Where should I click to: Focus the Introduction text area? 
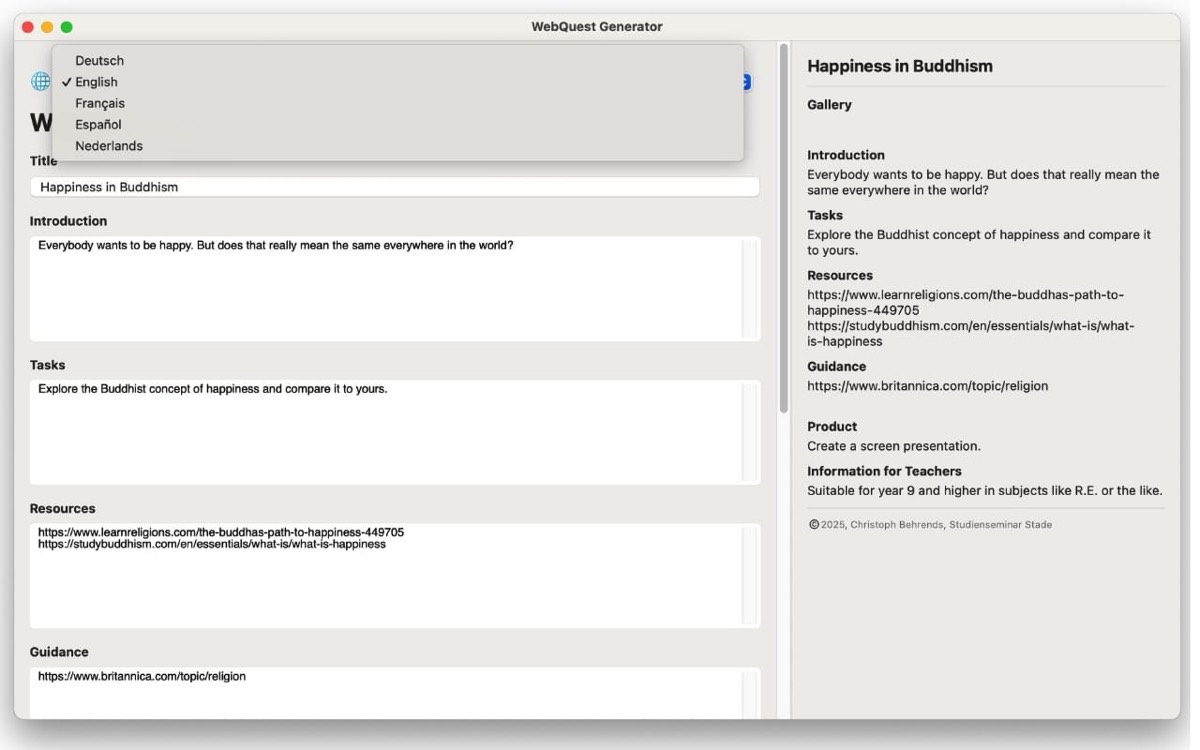tap(395, 289)
